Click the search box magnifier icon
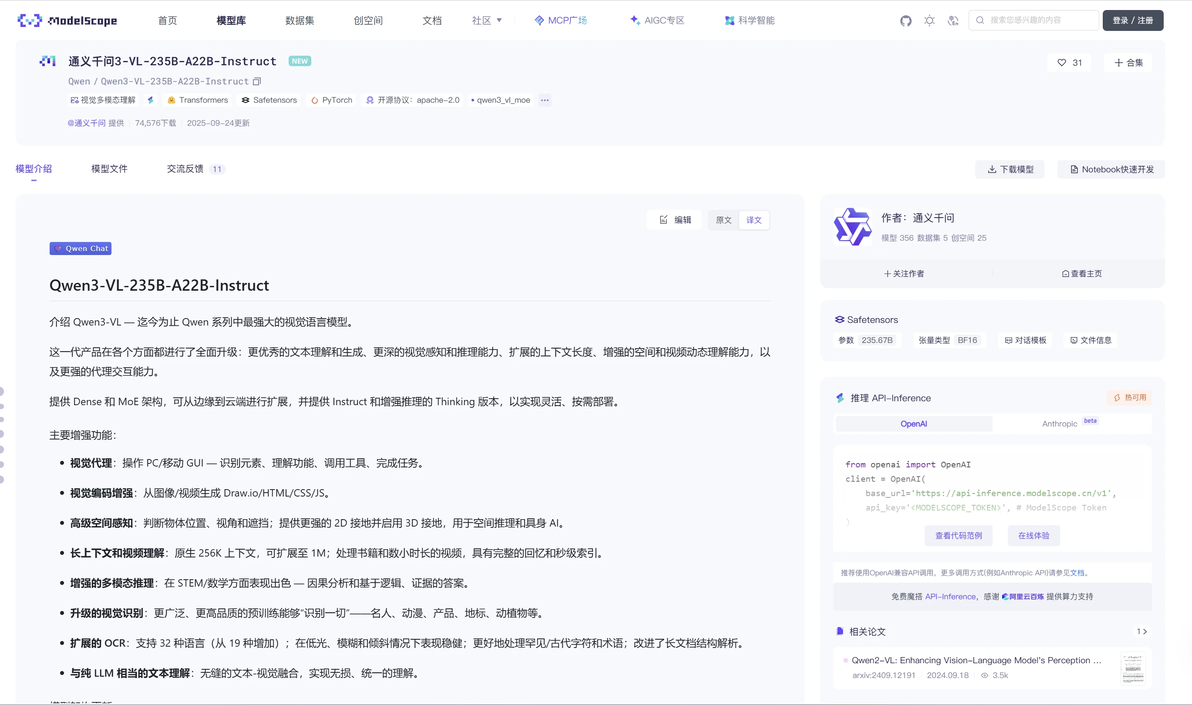Image resolution: width=1192 pixels, height=705 pixels. [x=980, y=21]
